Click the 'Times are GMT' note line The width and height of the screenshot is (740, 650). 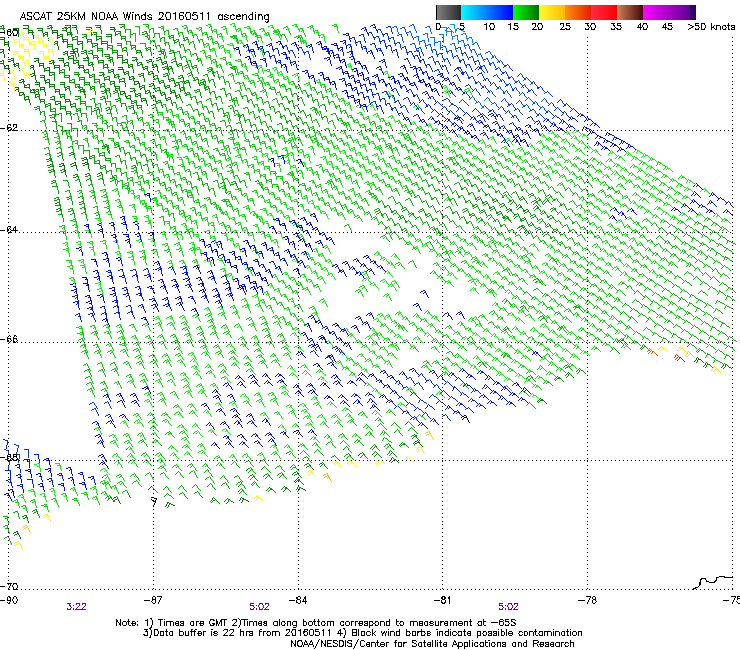[x=316, y=623]
